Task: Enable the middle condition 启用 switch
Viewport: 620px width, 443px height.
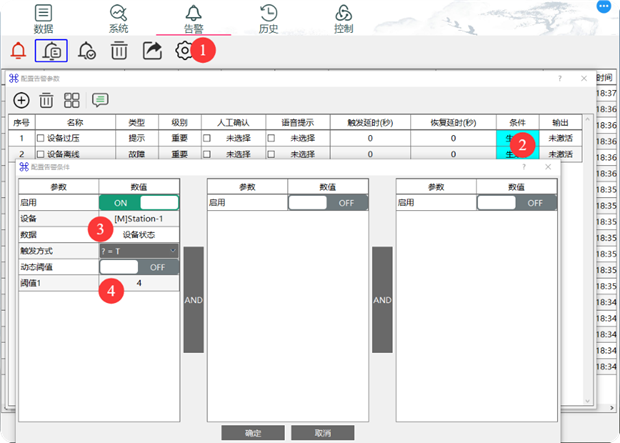Action: pos(328,203)
